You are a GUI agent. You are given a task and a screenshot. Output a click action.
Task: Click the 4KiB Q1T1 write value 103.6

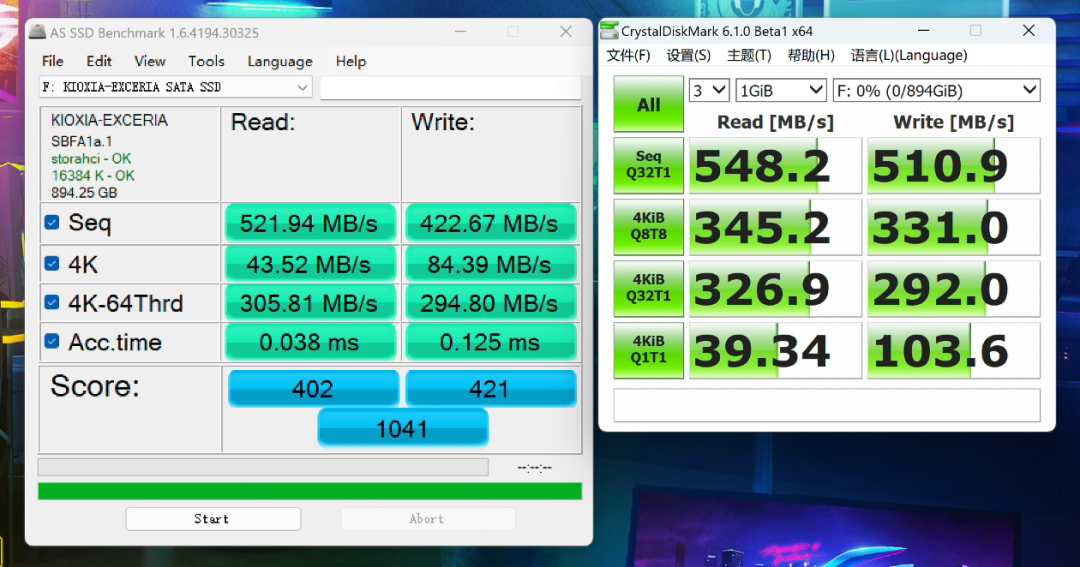point(953,350)
